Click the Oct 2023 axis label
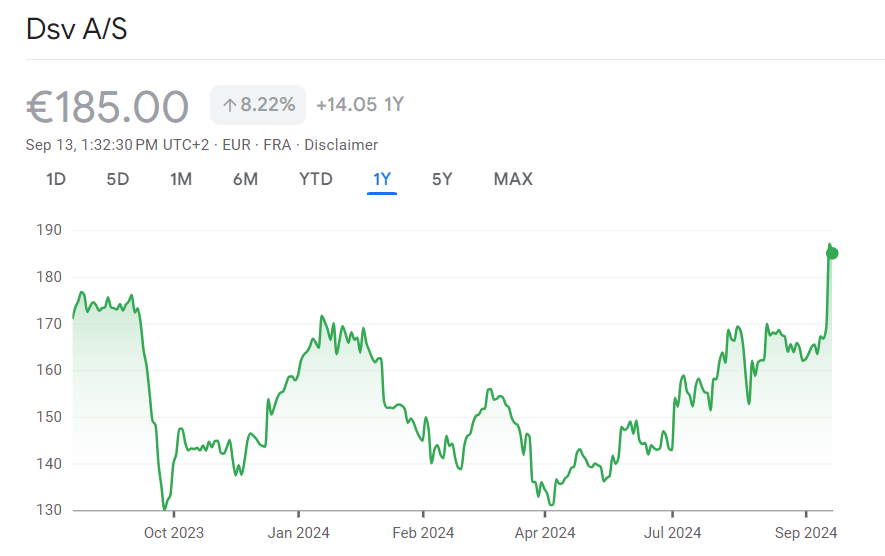The height and width of the screenshot is (556, 885). tap(174, 533)
